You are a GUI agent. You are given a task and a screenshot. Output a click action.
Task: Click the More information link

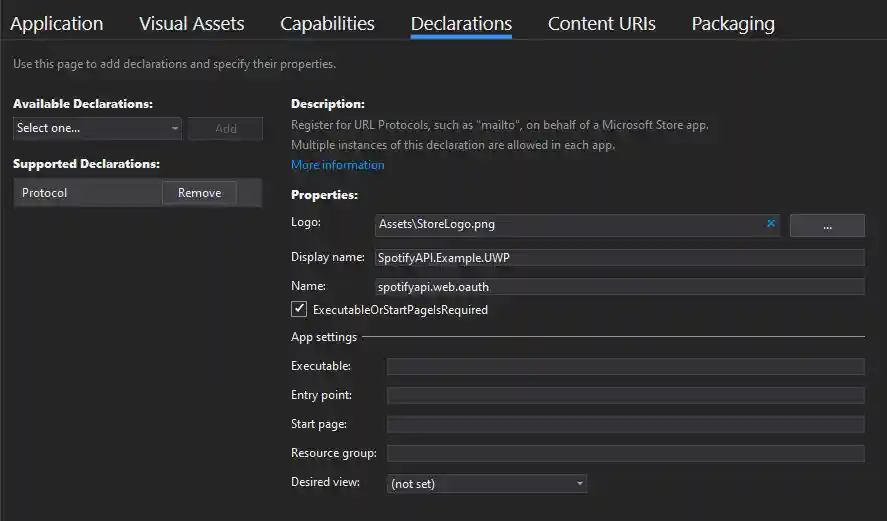(x=337, y=165)
